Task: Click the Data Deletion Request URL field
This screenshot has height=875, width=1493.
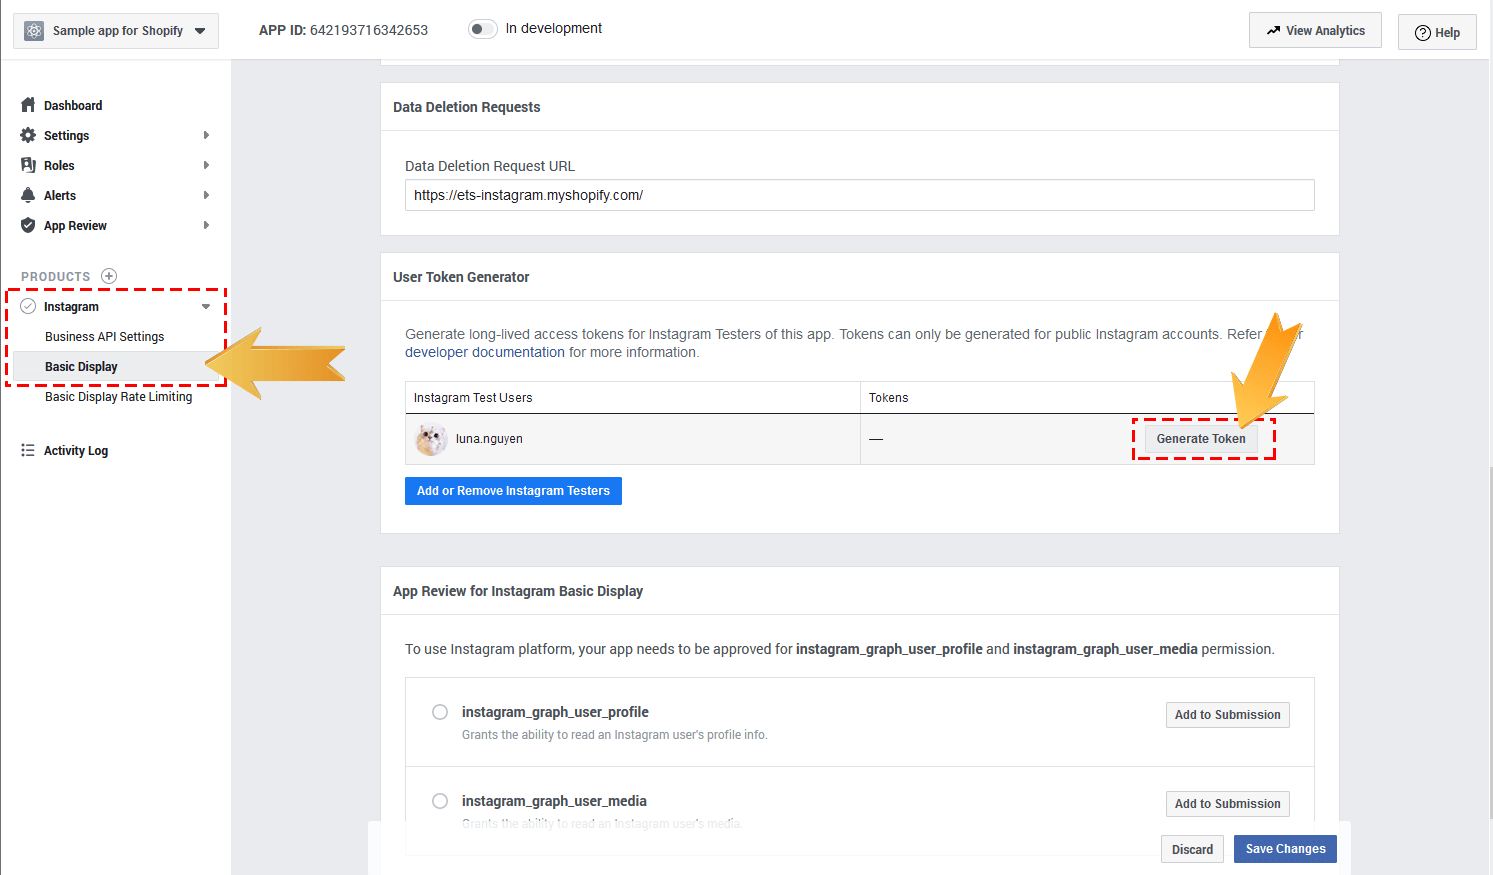Action: [859, 195]
